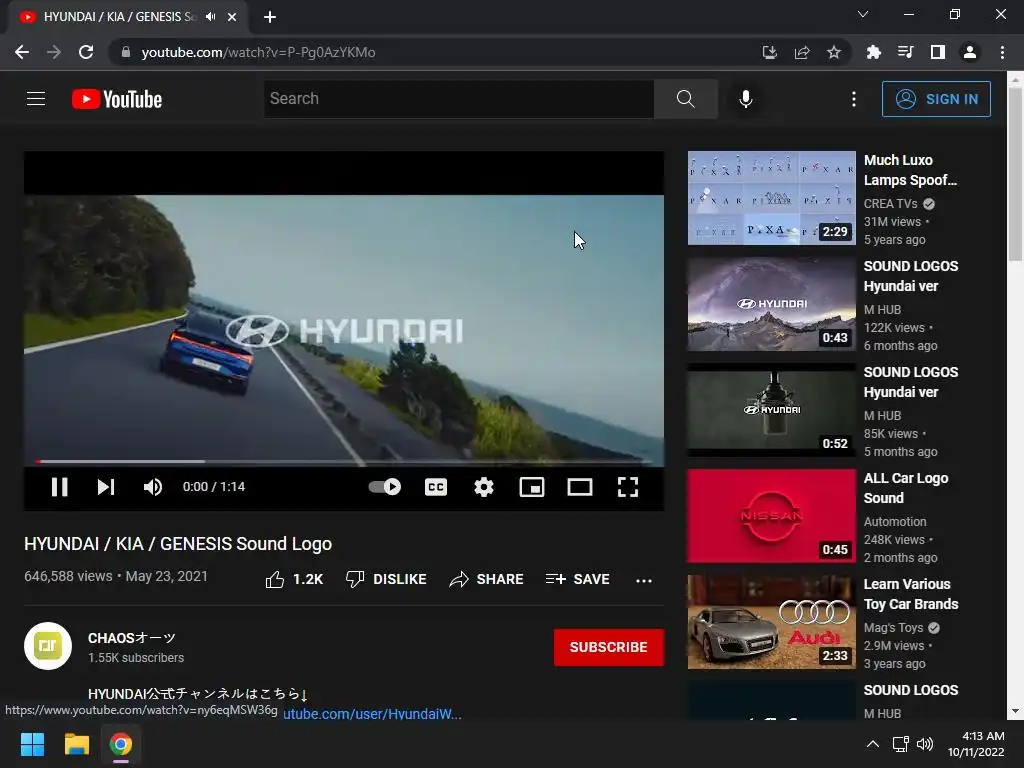
Task: Click the red SUBSCRIBE button
Action: 609,647
